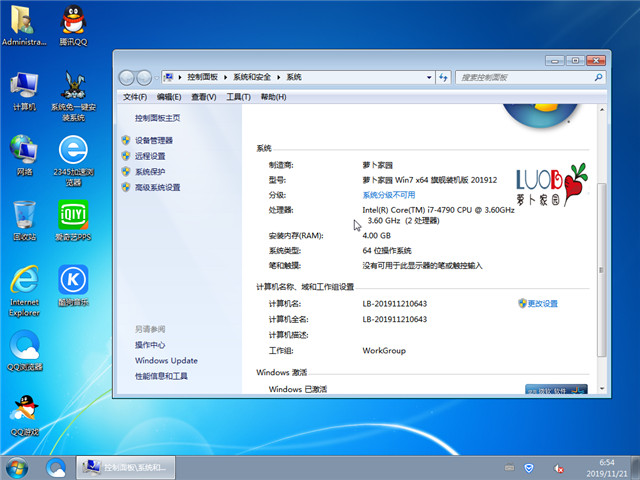Click the computer icon in the address bar
This screenshot has height=480, width=640.
[x=169, y=77]
